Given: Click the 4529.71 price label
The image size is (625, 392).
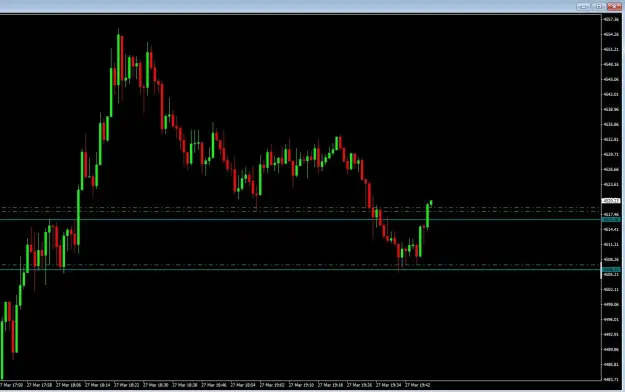Looking at the screenshot, I should (x=611, y=154).
